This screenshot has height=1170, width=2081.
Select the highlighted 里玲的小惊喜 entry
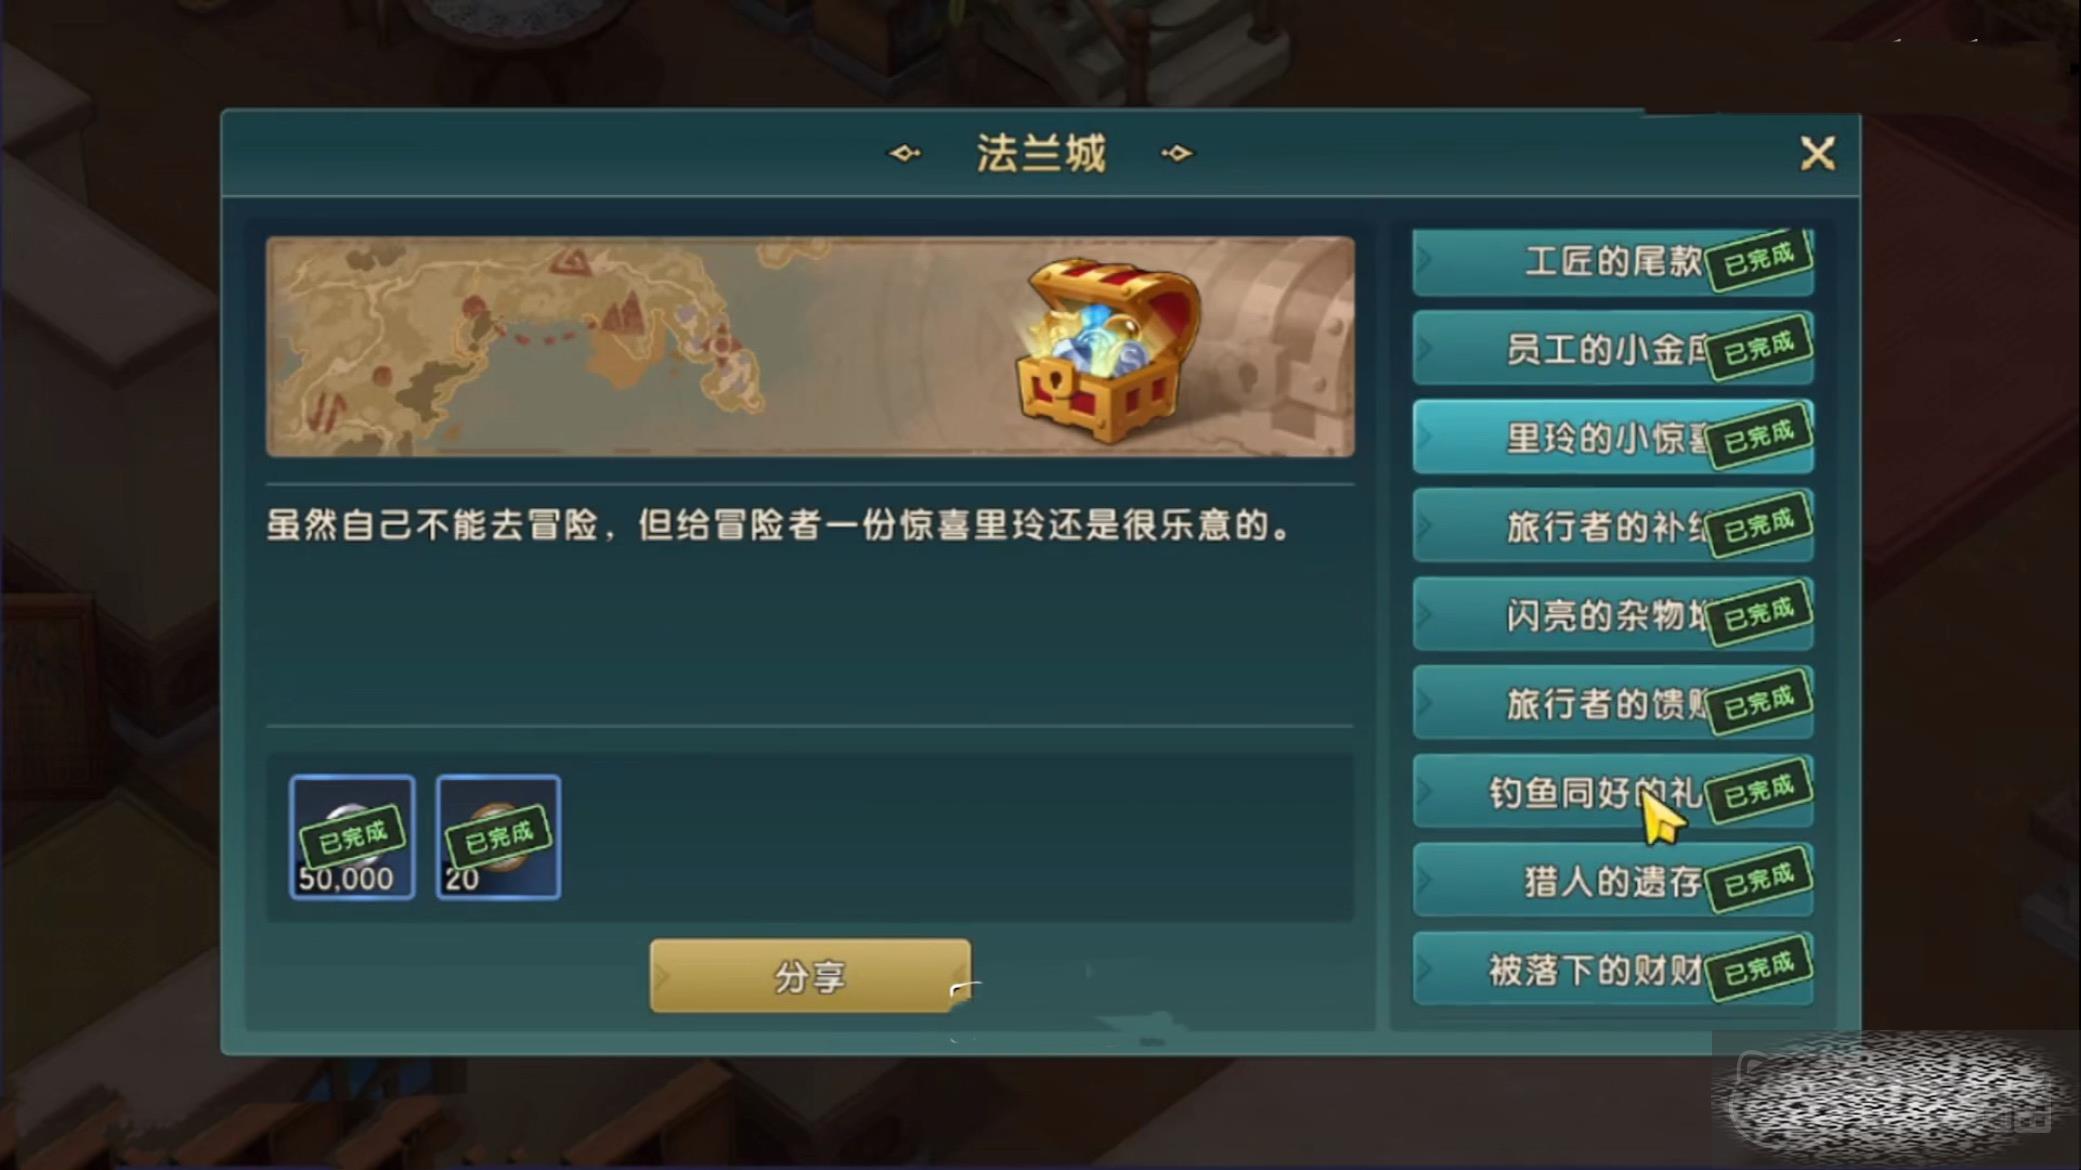pyautogui.click(x=1613, y=437)
